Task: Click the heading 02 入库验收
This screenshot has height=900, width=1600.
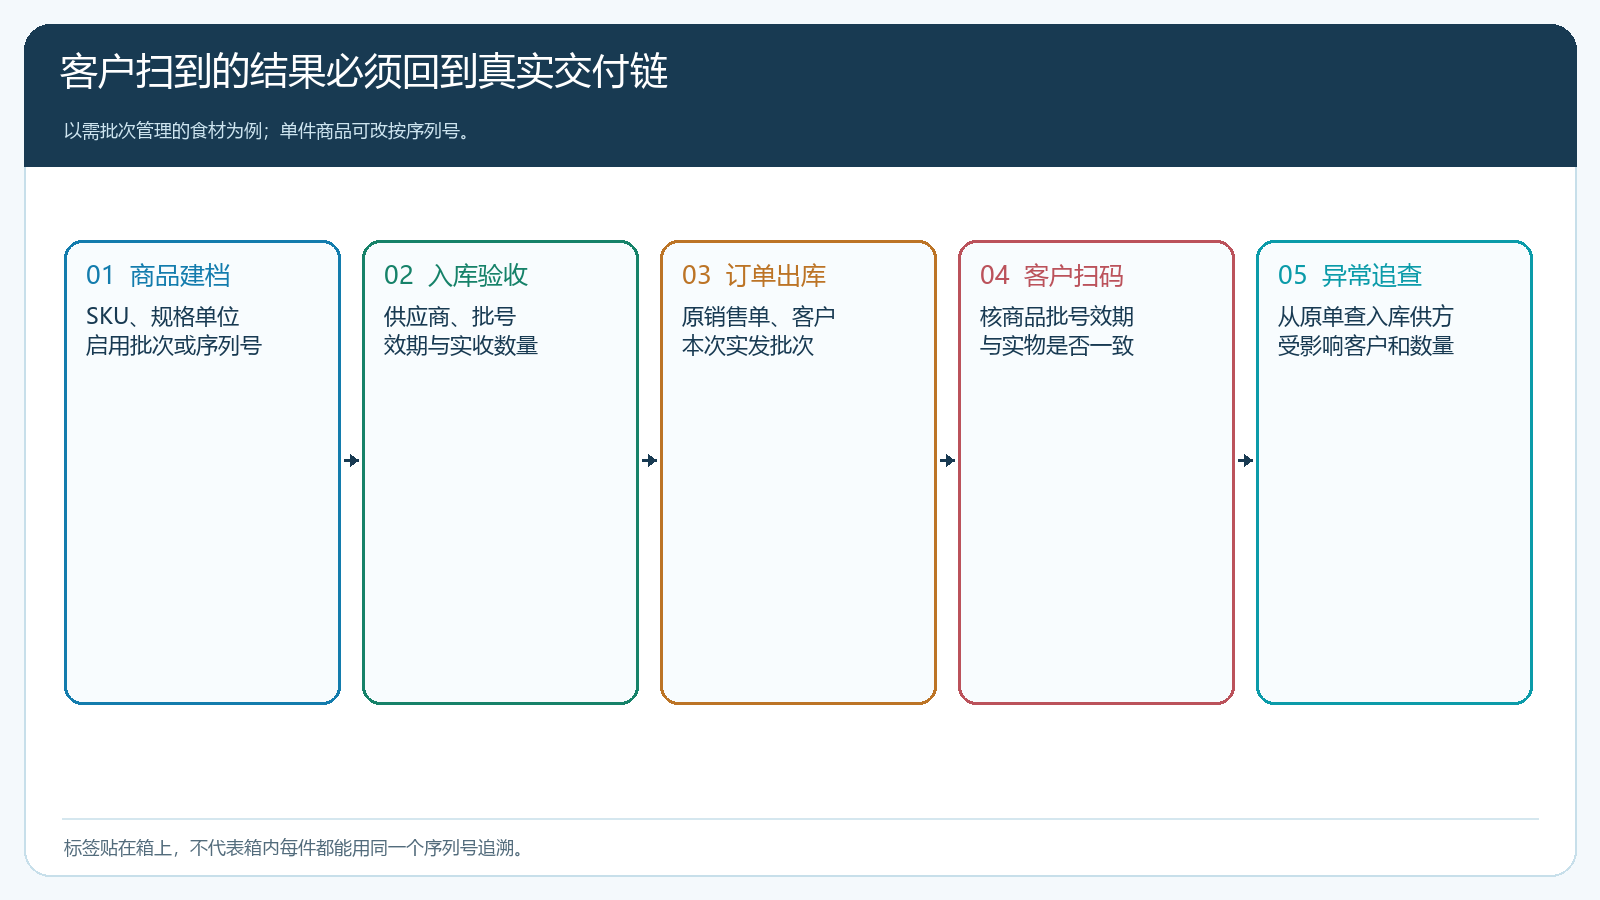Action: coord(456,275)
